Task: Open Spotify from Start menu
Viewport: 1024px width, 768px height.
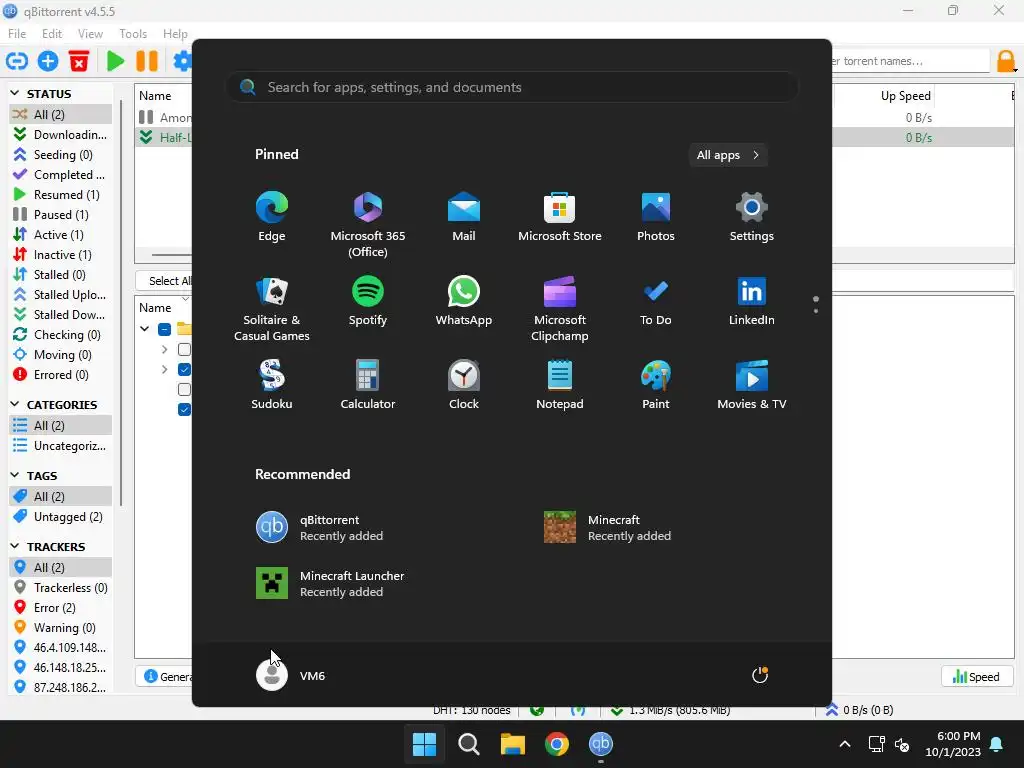Action: (x=368, y=301)
